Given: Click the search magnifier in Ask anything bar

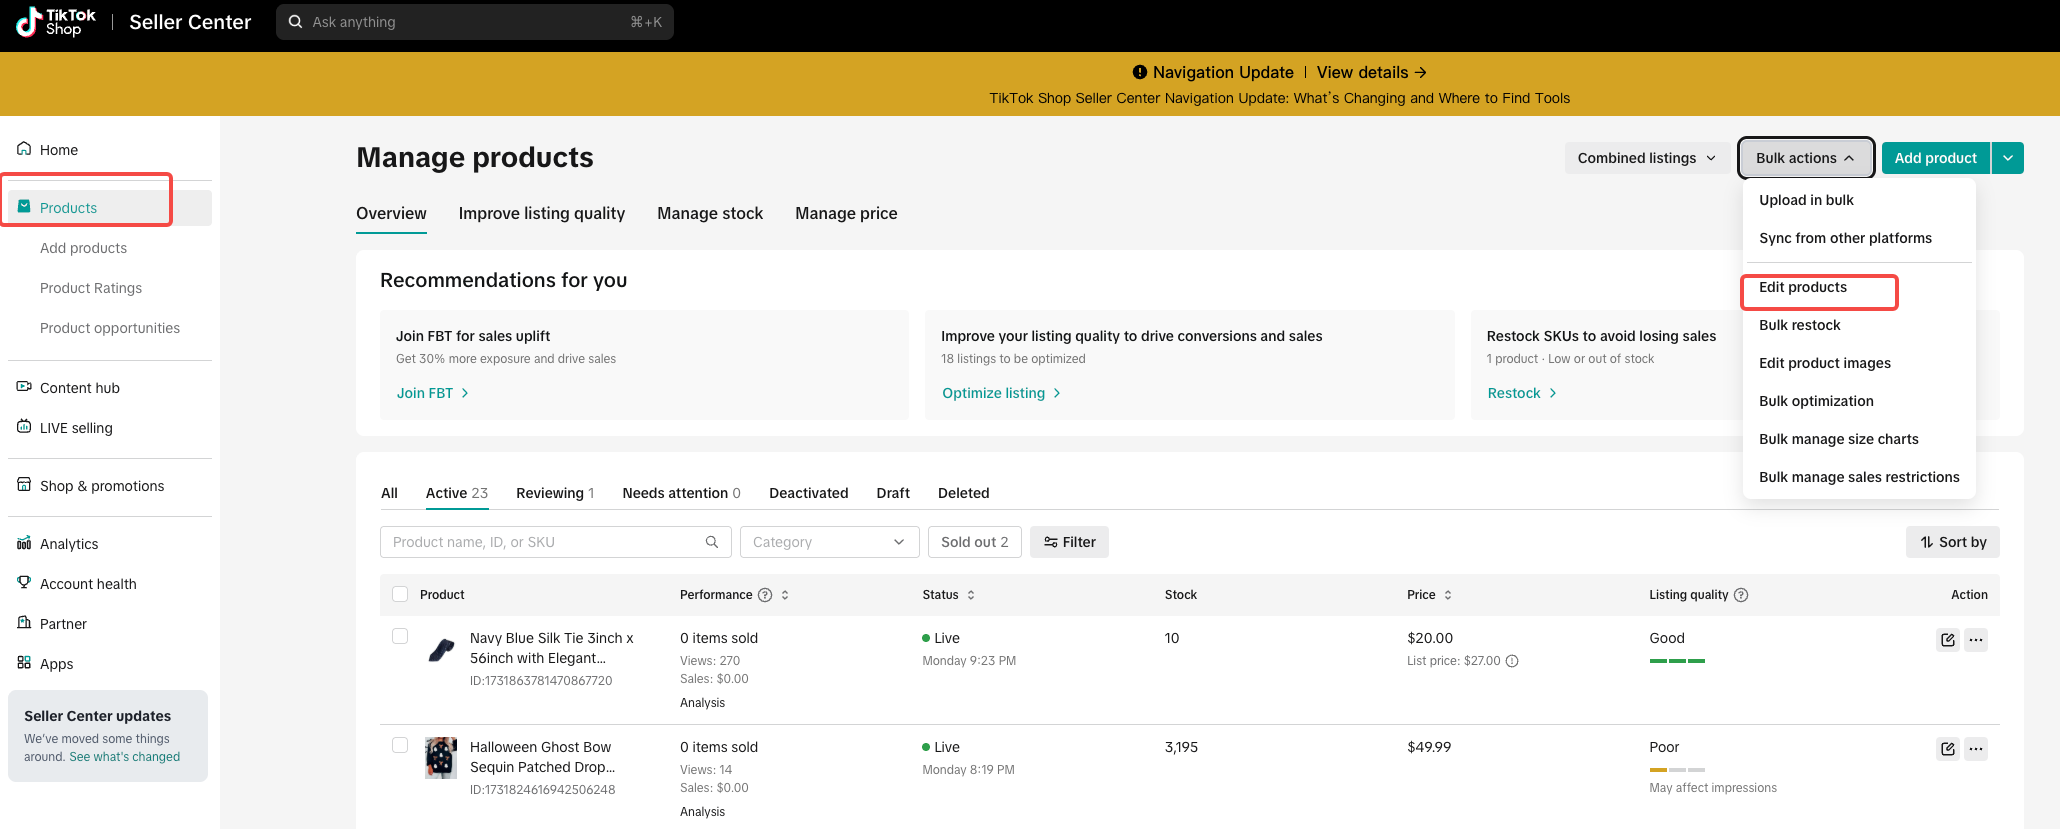Looking at the screenshot, I should tap(295, 22).
